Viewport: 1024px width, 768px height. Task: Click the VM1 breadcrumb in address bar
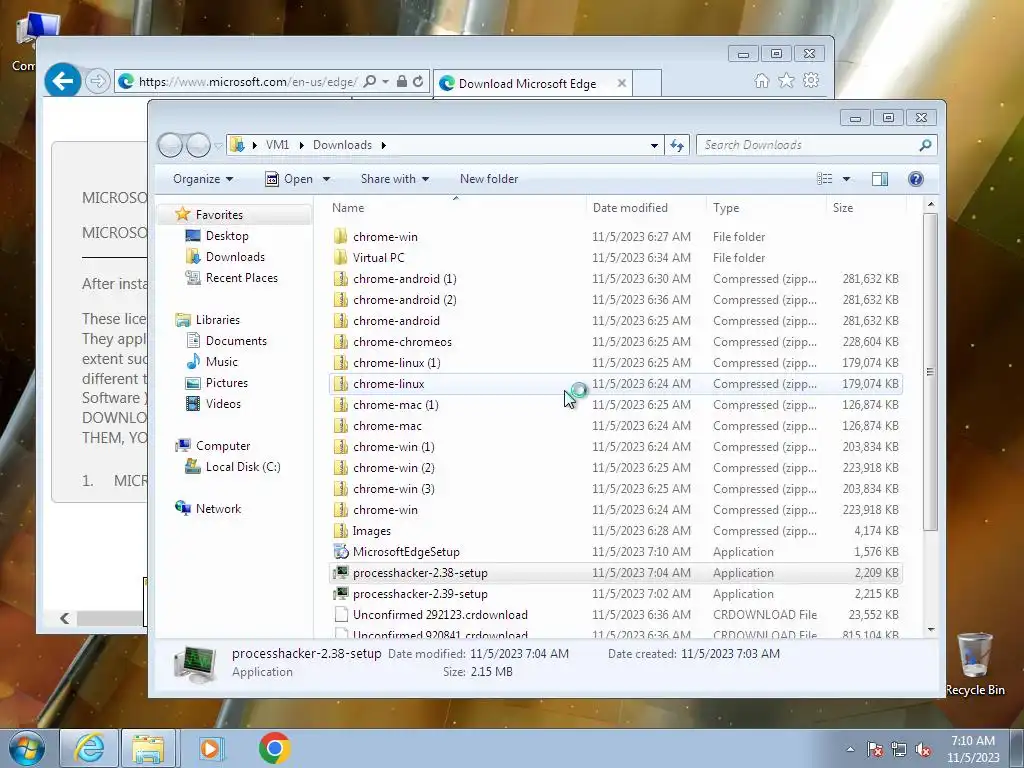(x=277, y=145)
